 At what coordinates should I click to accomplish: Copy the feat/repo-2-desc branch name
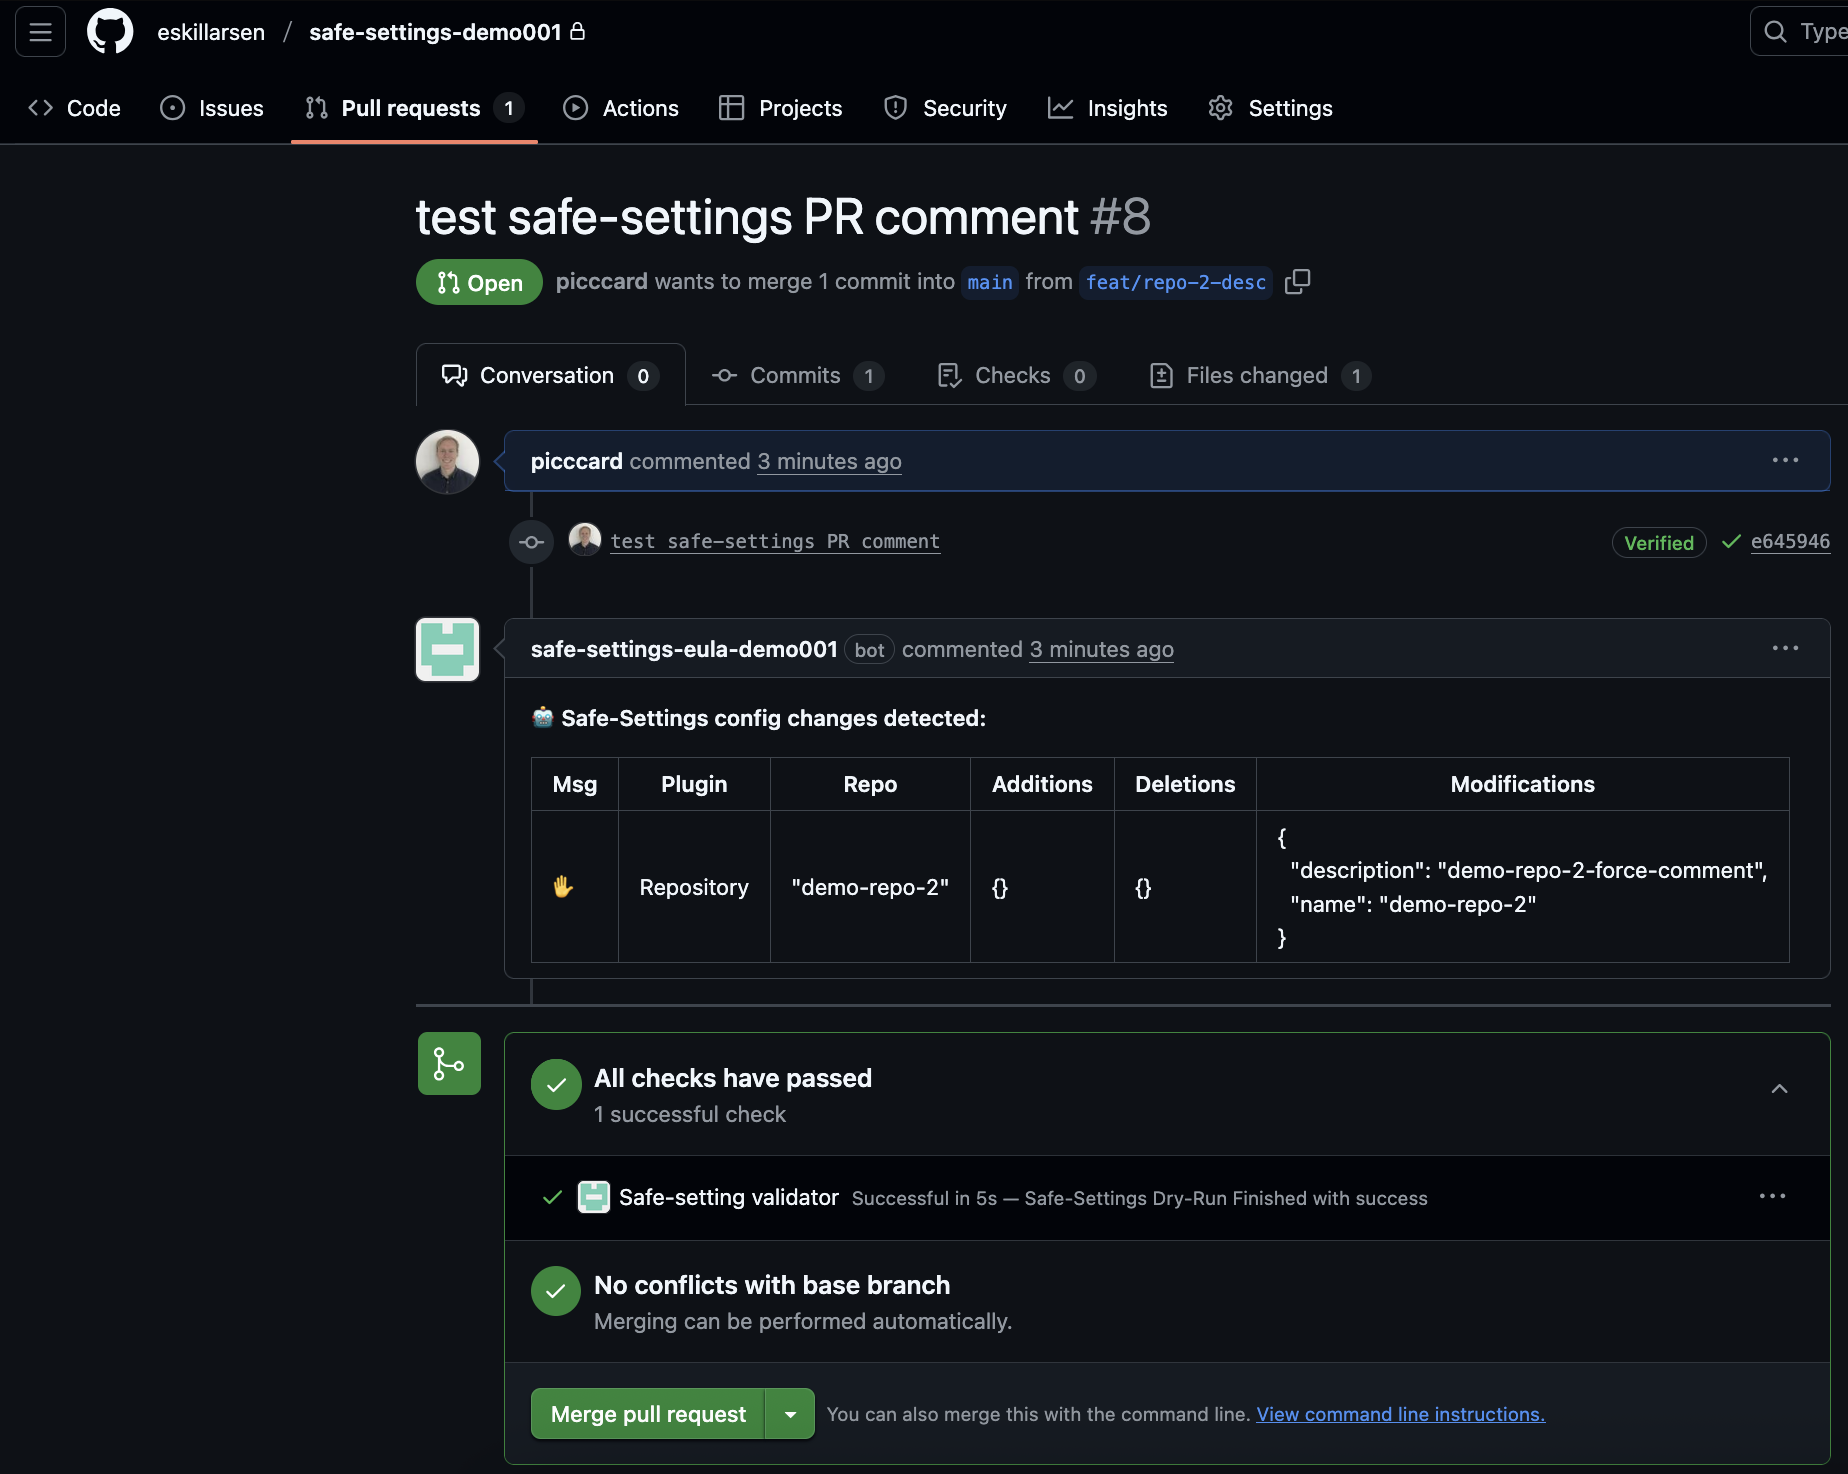click(1297, 282)
